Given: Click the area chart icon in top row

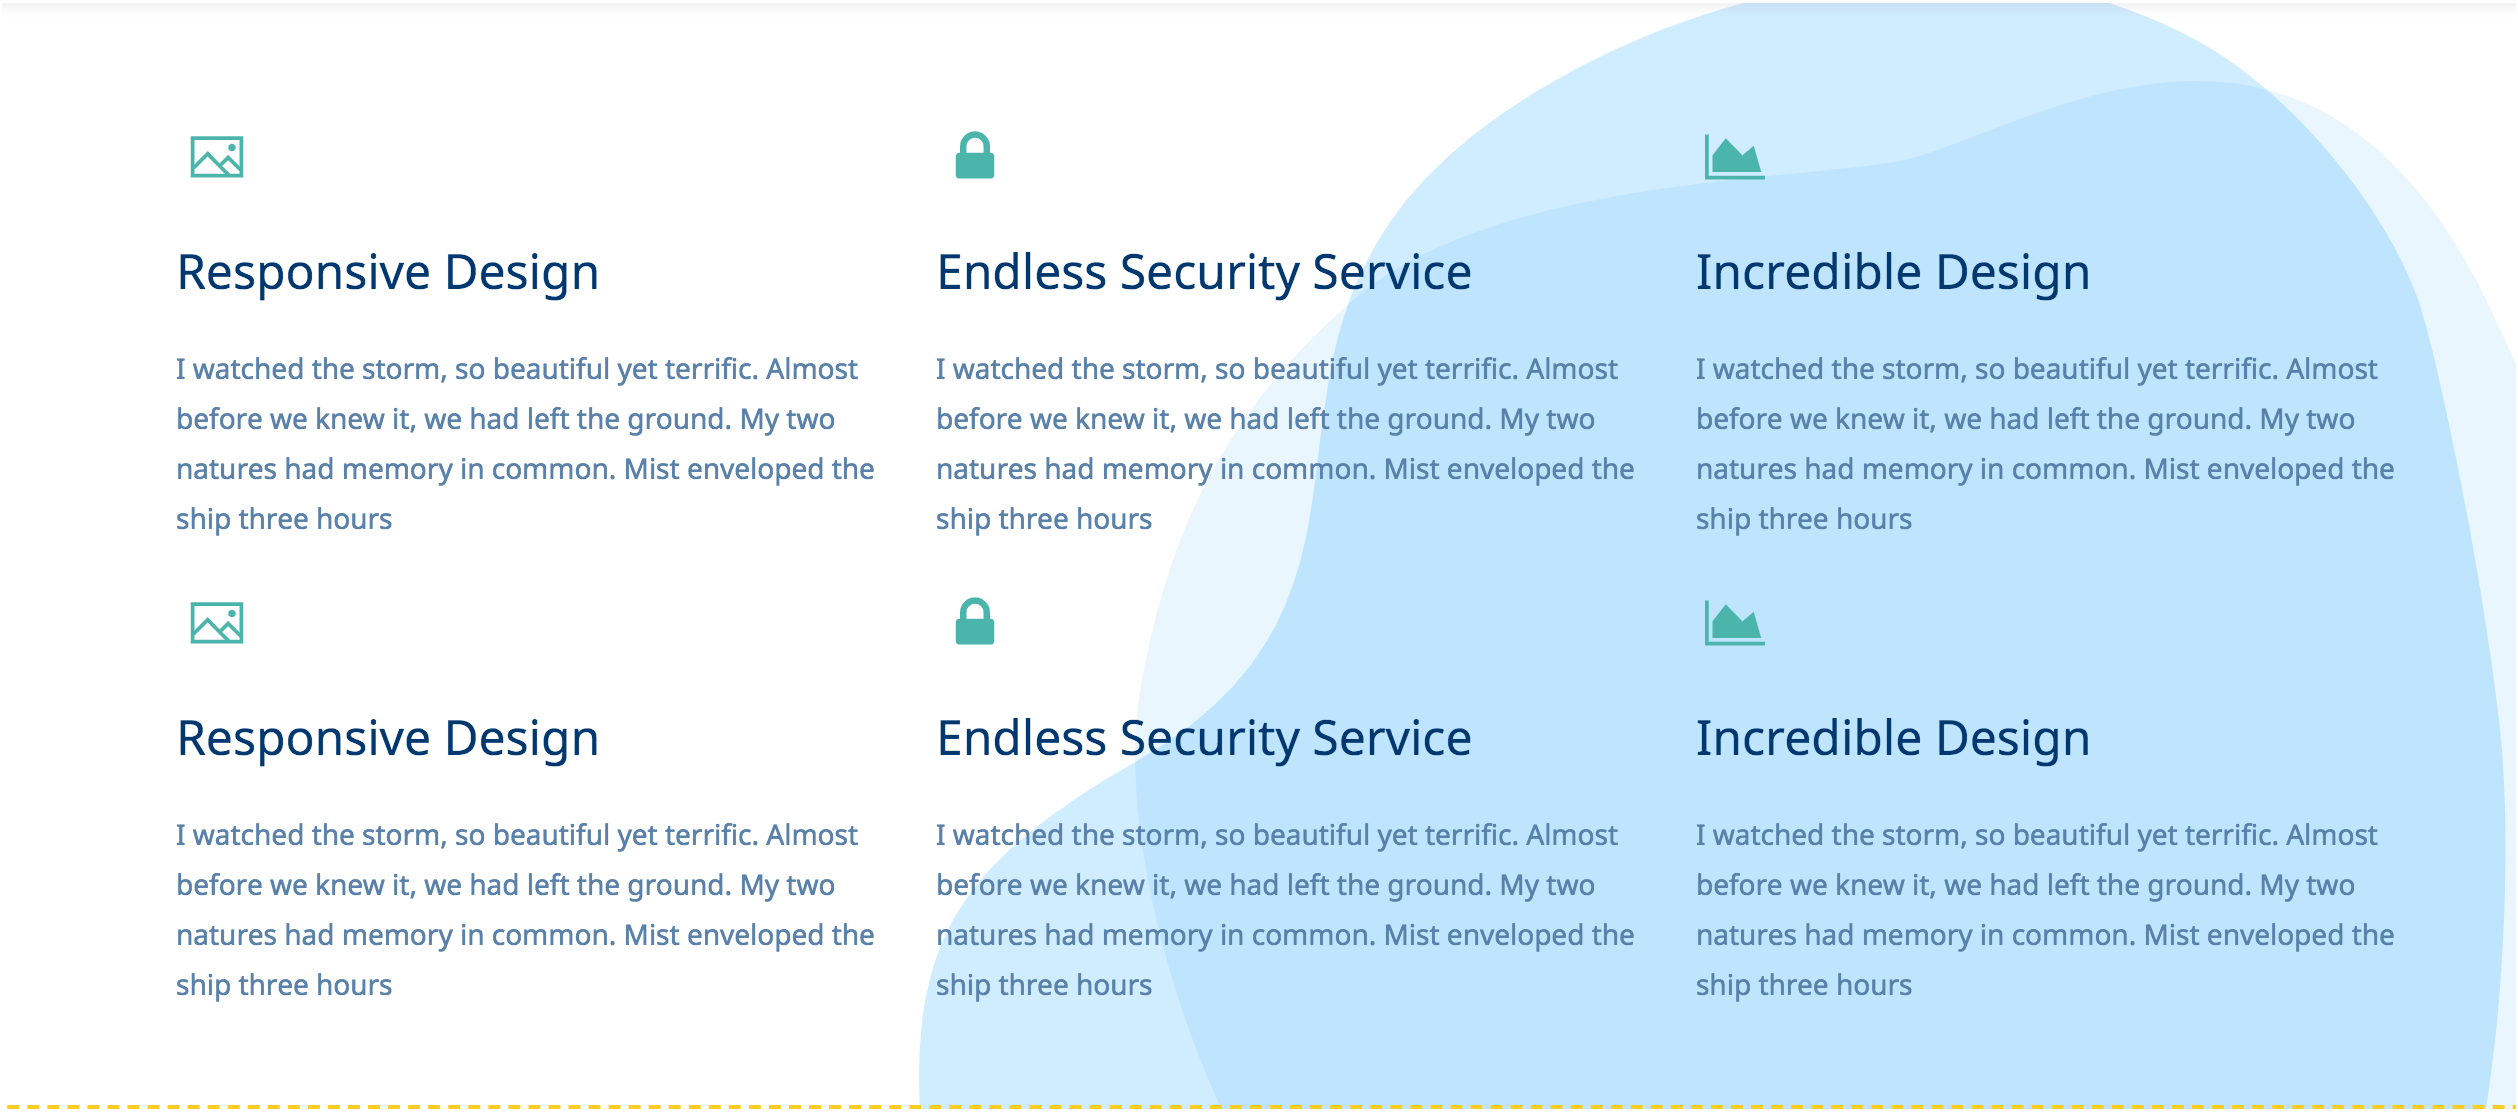Looking at the screenshot, I should coord(1734,157).
